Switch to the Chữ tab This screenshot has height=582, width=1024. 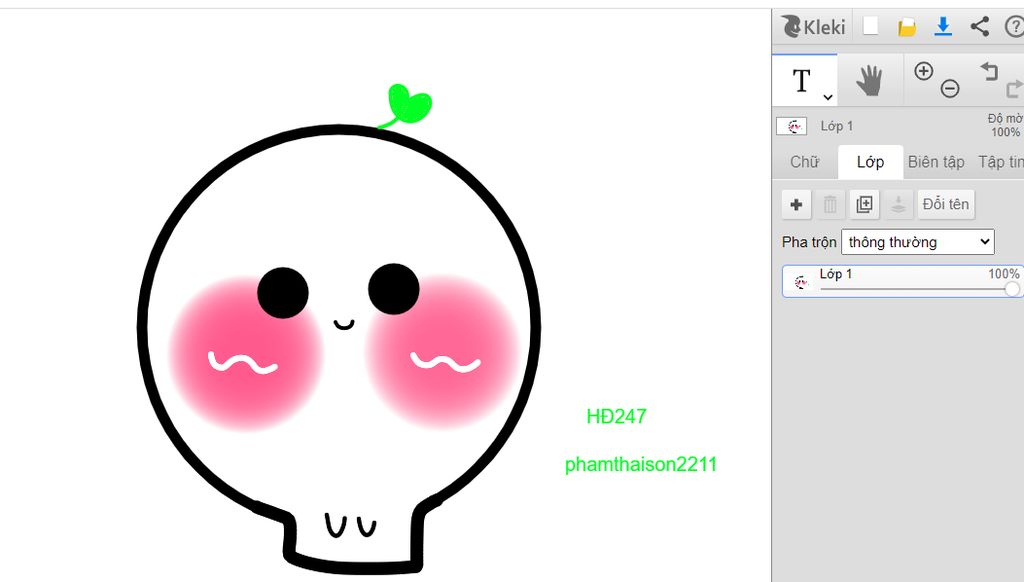(805, 162)
